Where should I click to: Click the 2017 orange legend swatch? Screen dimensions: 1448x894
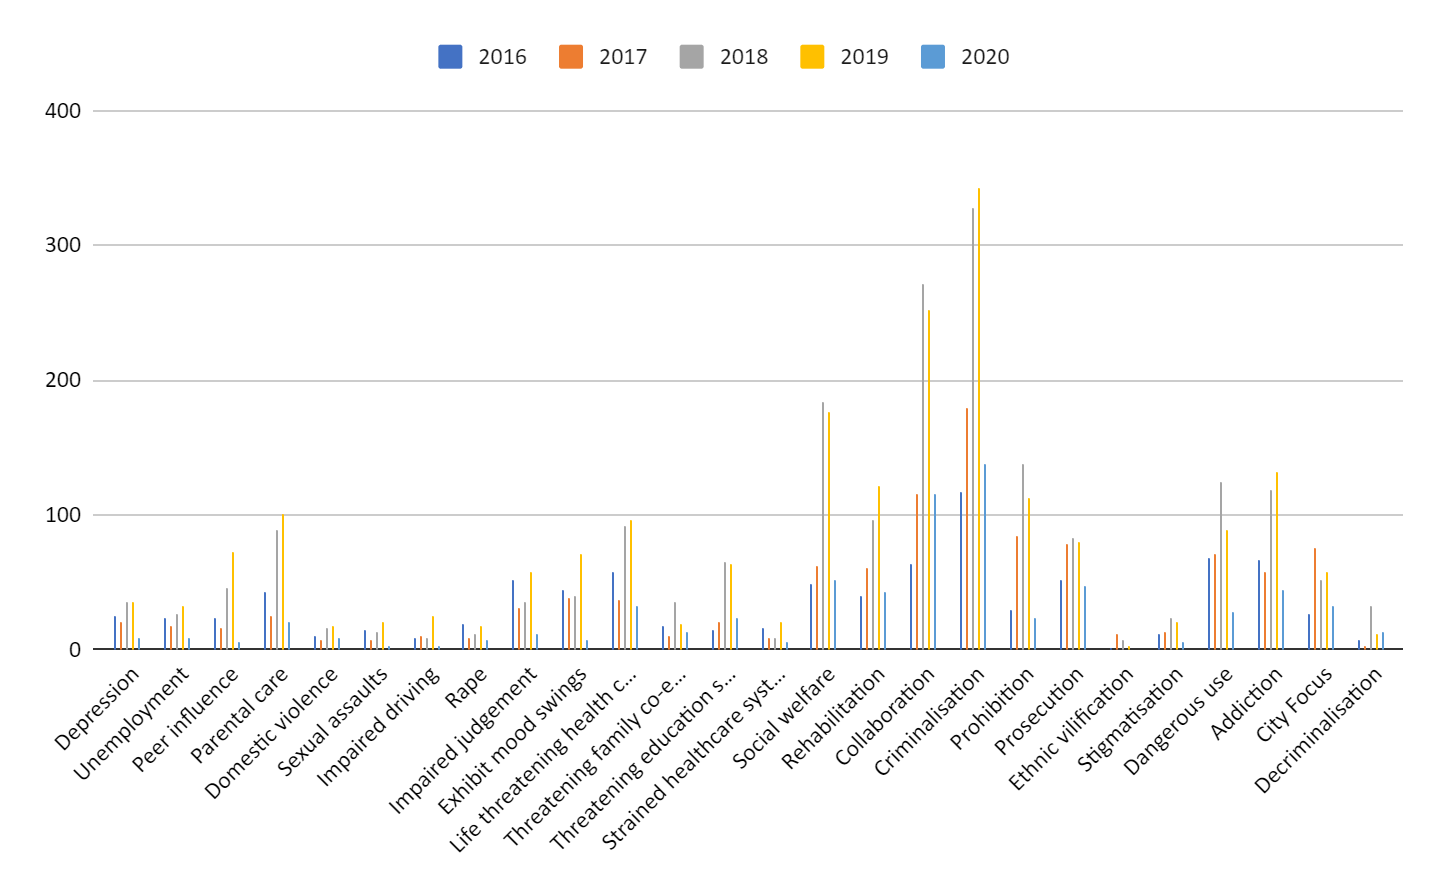(x=571, y=57)
